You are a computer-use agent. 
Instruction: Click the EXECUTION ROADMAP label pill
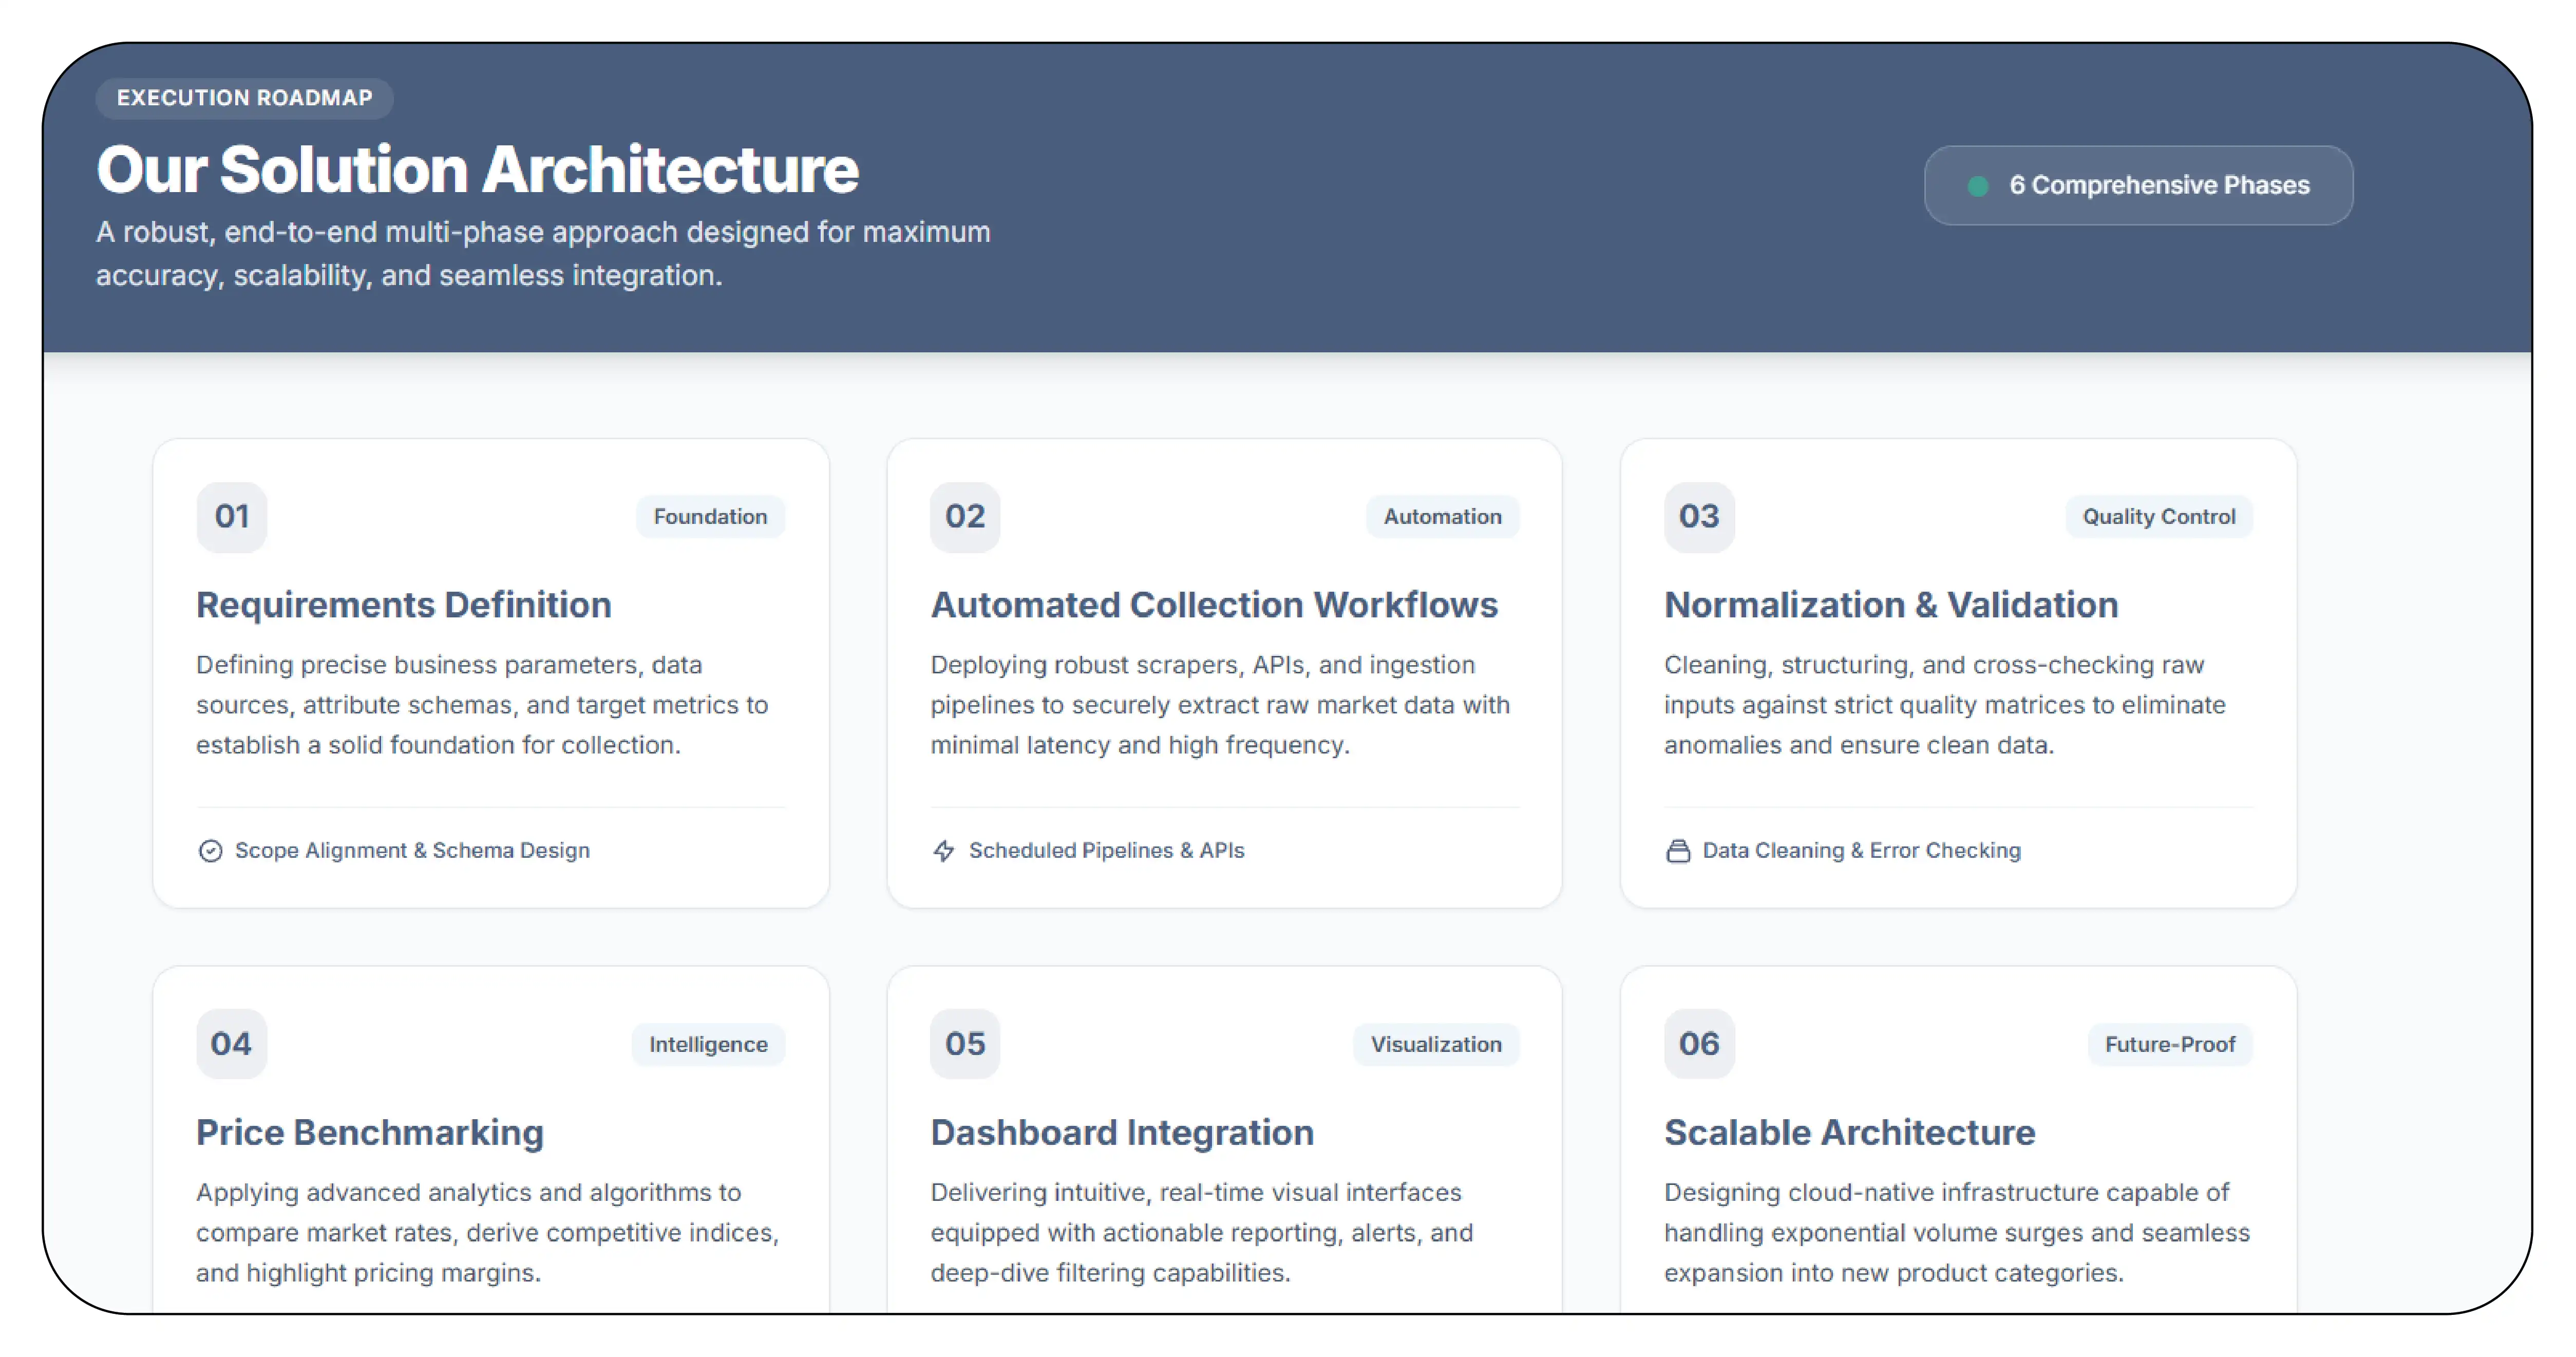coord(244,98)
